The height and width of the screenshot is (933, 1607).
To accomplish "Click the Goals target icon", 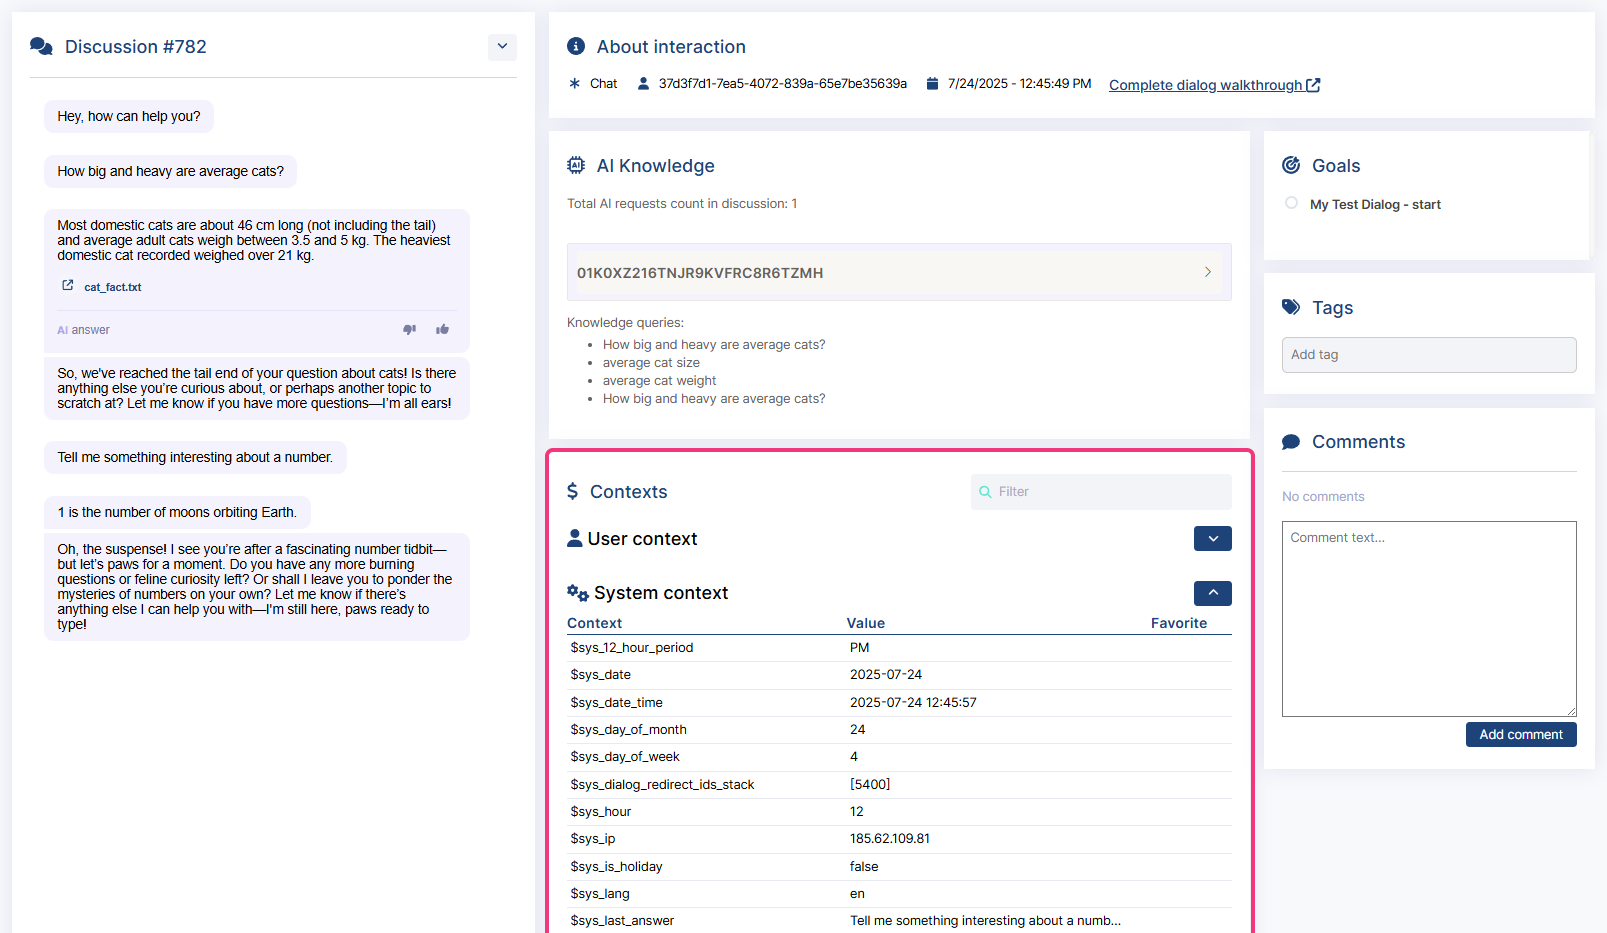I will pyautogui.click(x=1291, y=166).
